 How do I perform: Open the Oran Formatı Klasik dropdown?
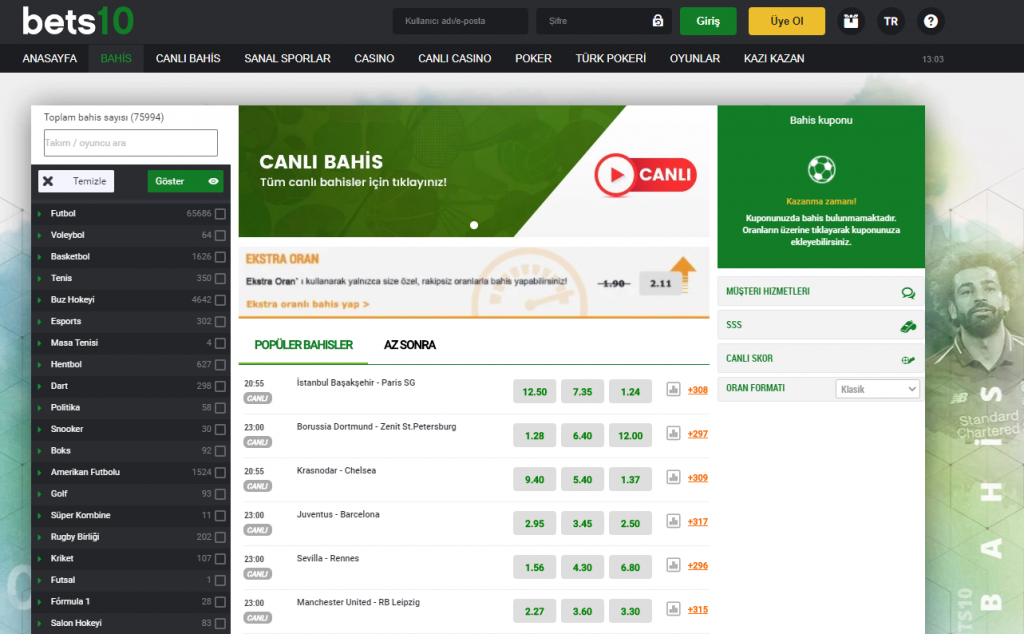coord(877,388)
